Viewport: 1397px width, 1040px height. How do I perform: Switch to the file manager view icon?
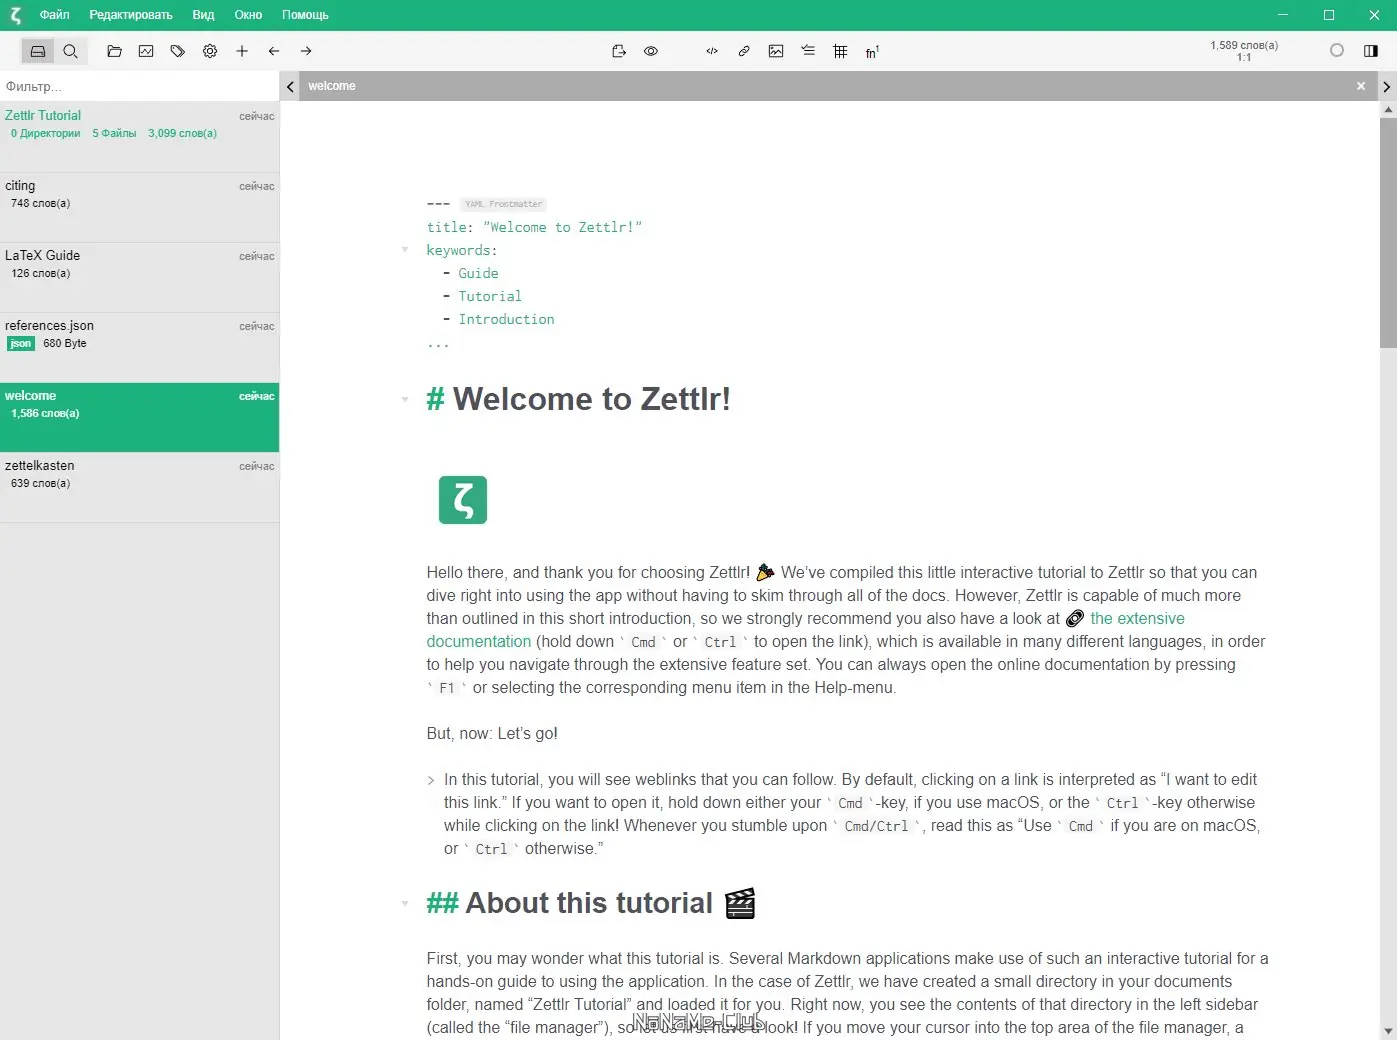(38, 51)
